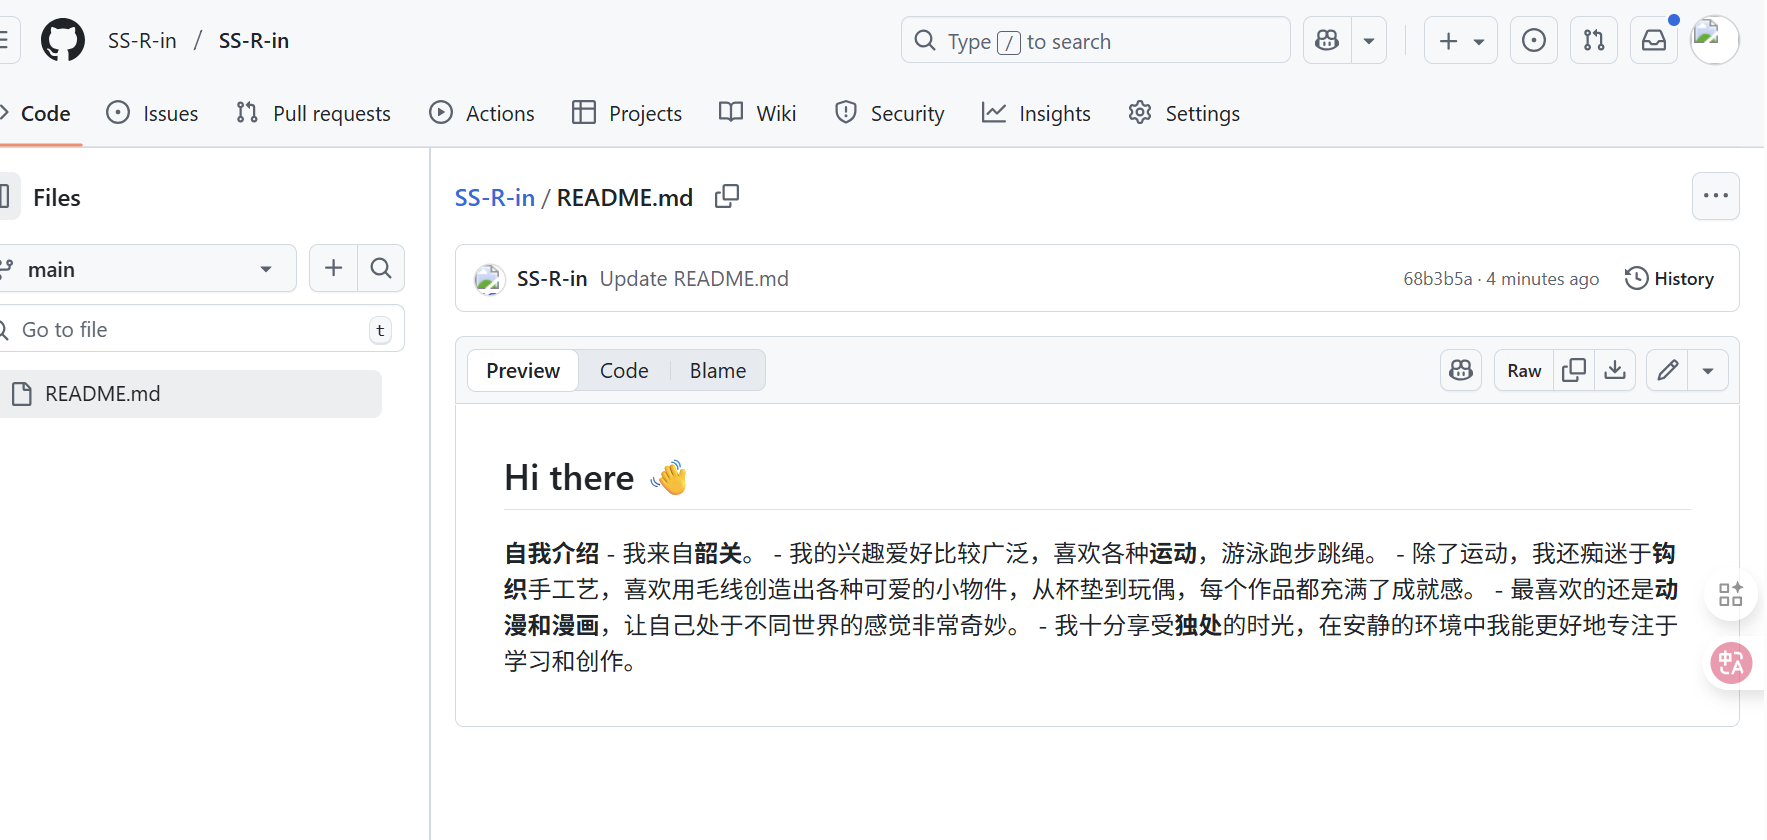
Task: Open user avatar menu
Action: pos(1714,41)
